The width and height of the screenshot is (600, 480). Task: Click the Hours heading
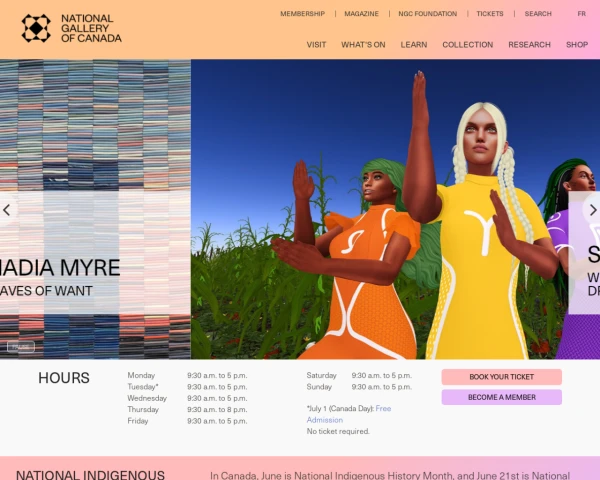point(64,378)
